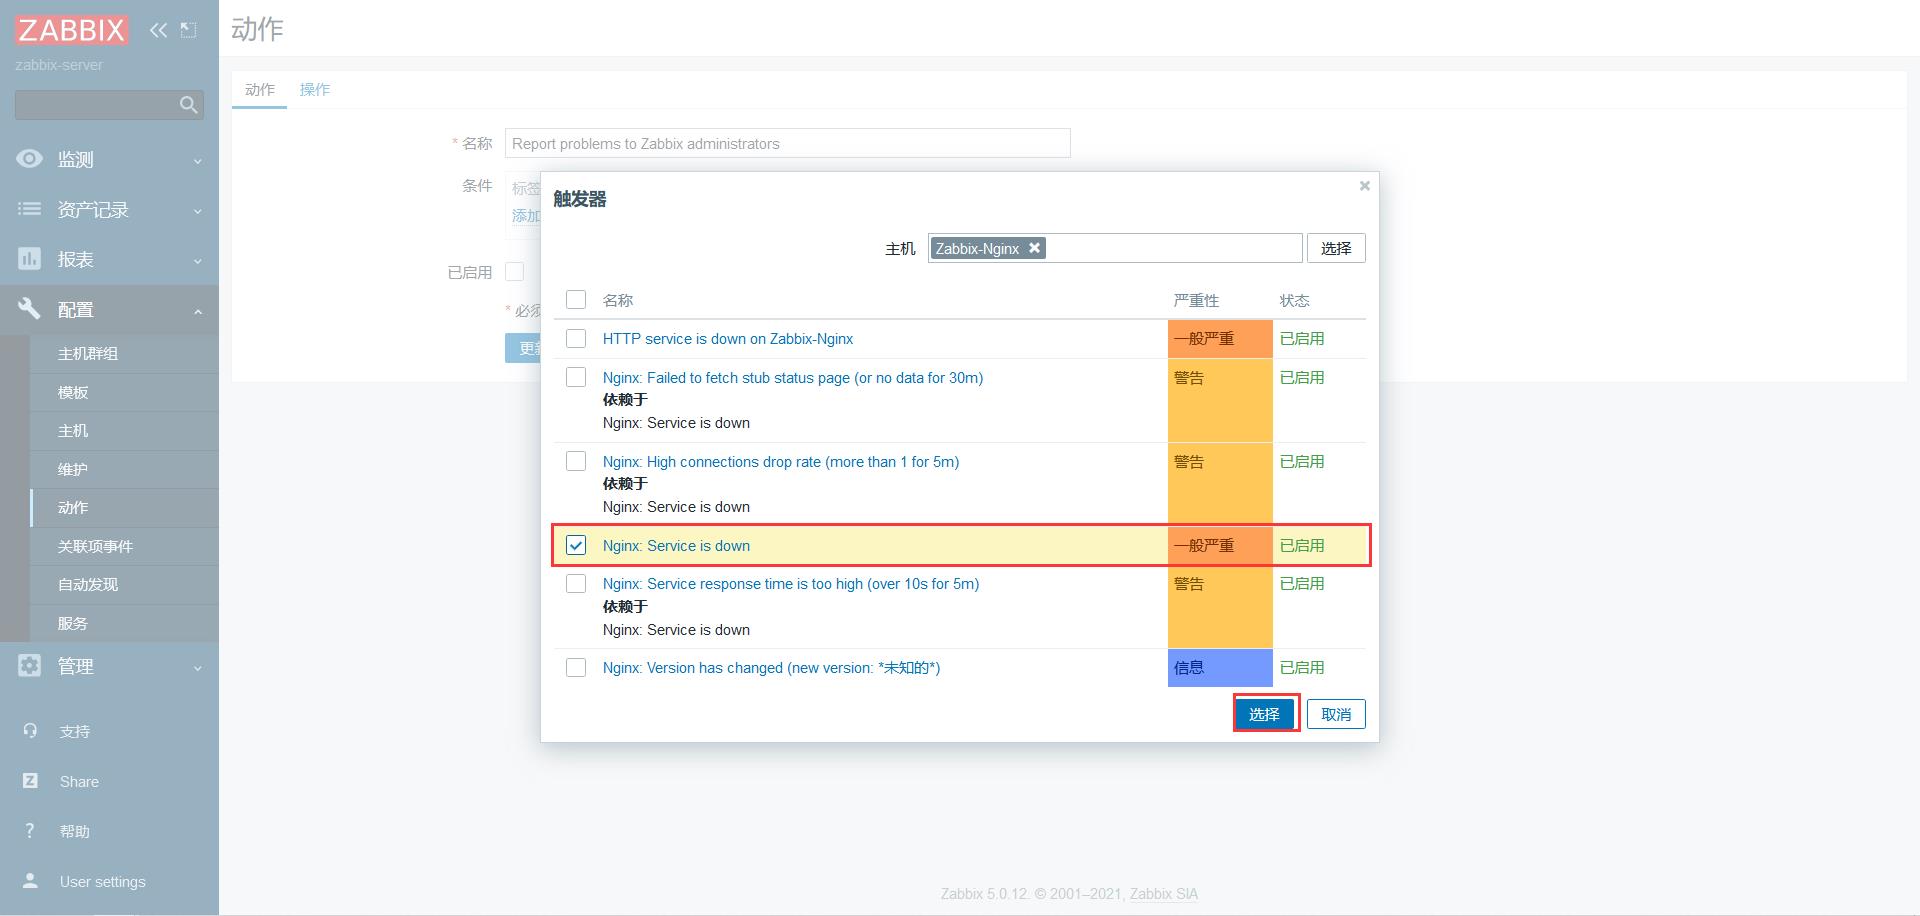
Task: Open 自动发现 in sidebar
Action: click(124, 585)
